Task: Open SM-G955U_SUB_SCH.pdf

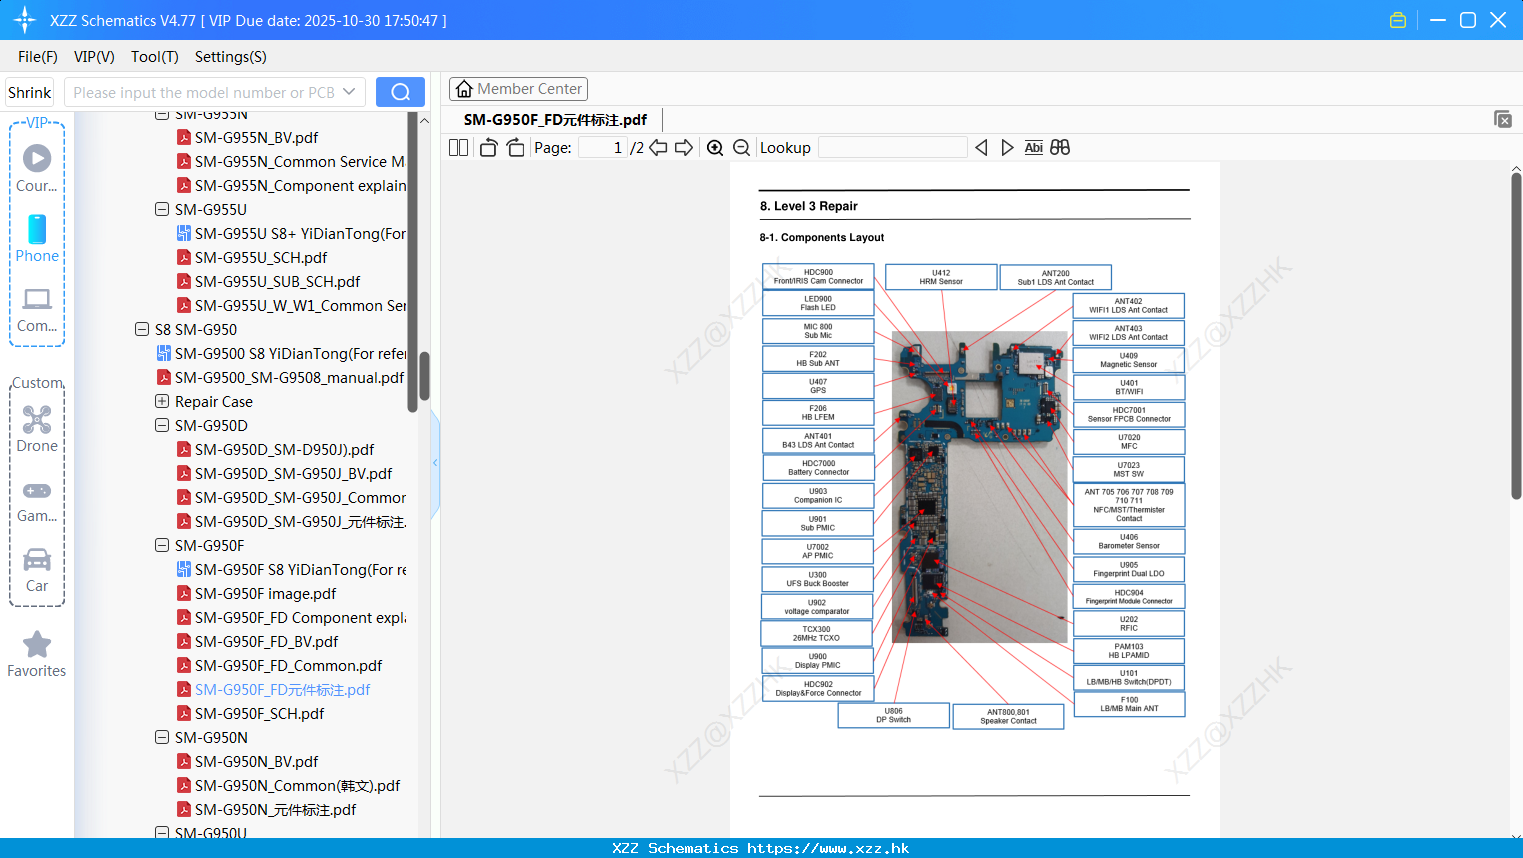Action: (277, 281)
